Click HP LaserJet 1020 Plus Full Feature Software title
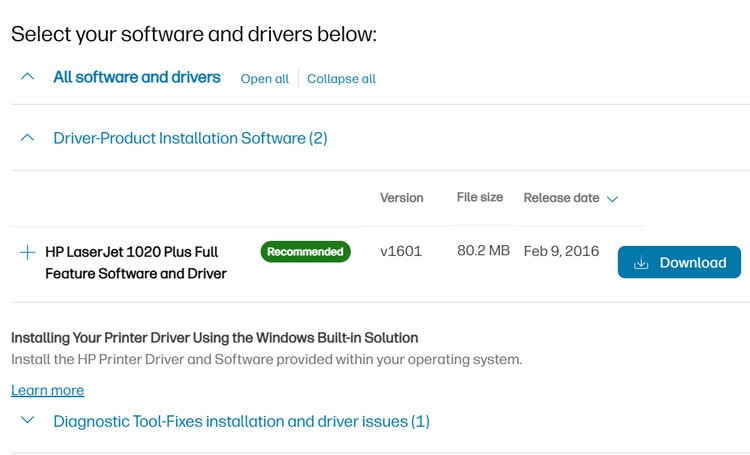Screen dimensions: 750x455 pos(136,263)
